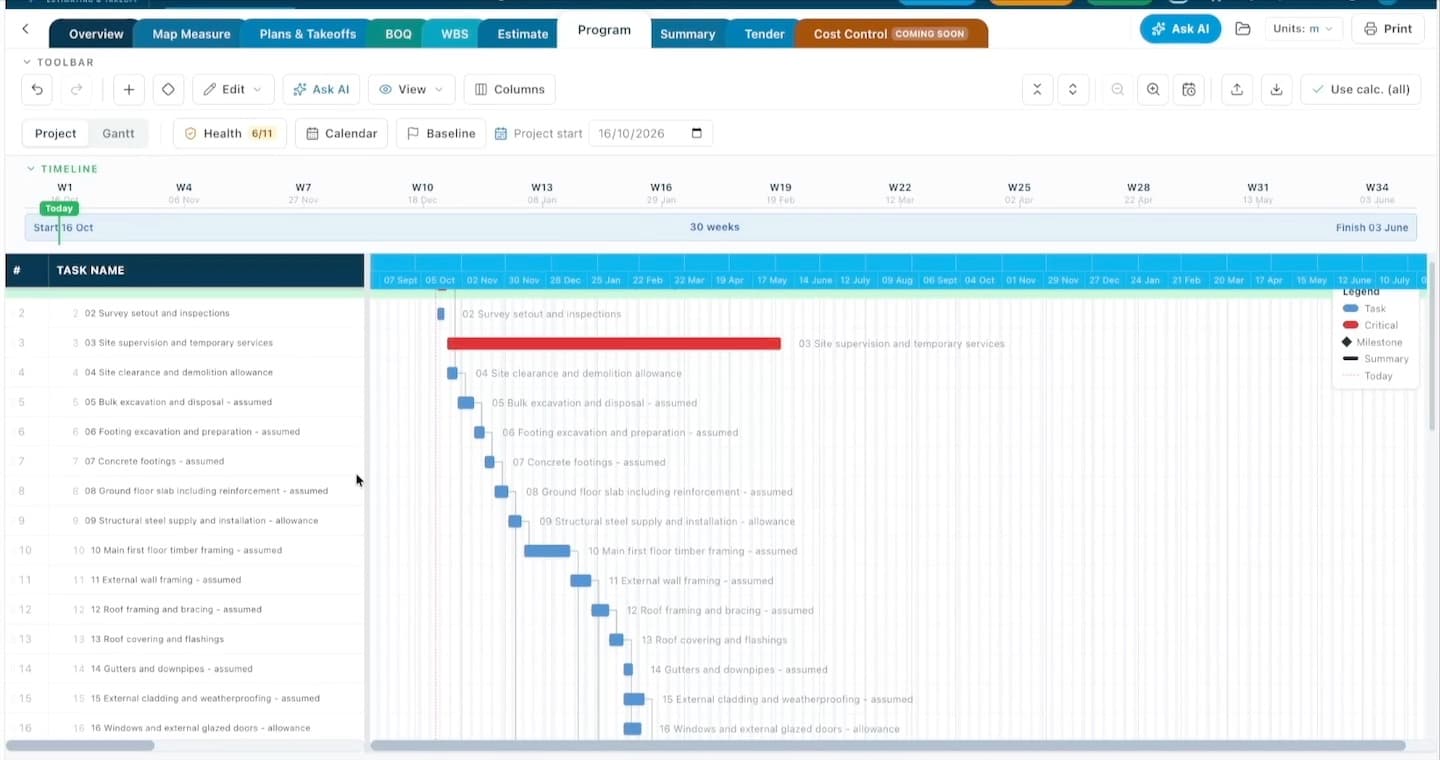
Task: Go to the Estimate tab
Action: tap(522, 34)
